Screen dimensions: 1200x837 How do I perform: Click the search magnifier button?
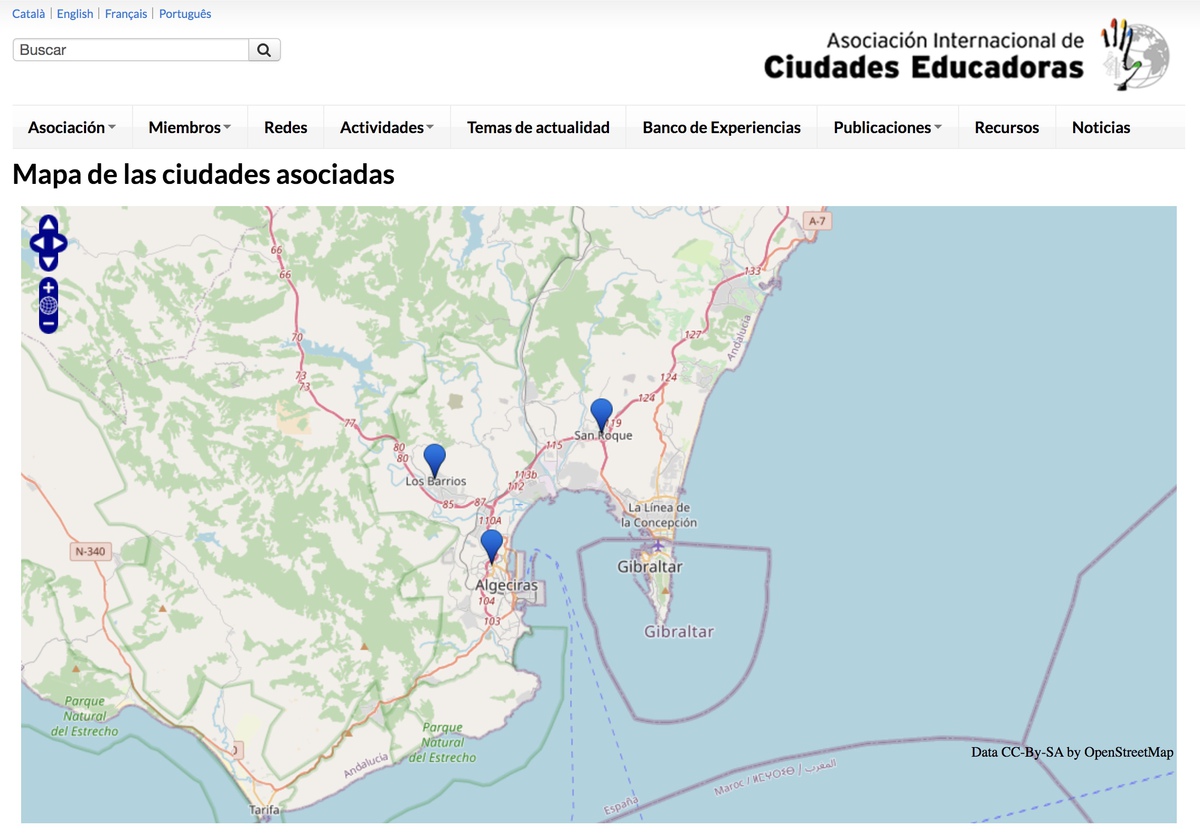(x=264, y=50)
